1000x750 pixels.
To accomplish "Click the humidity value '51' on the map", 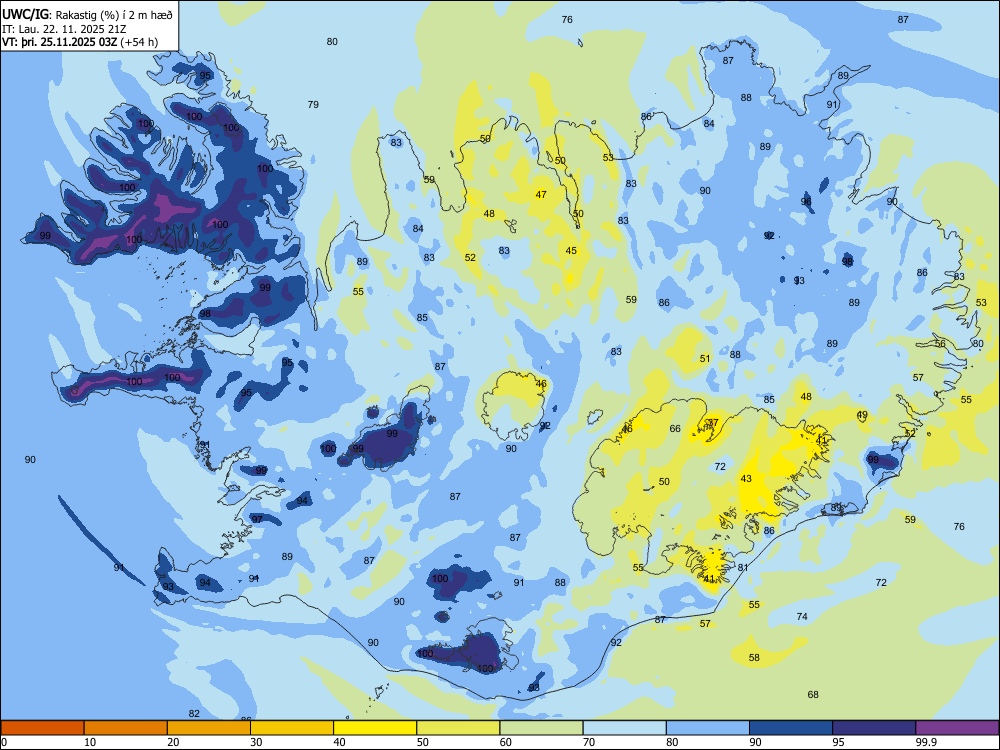I will click(705, 358).
